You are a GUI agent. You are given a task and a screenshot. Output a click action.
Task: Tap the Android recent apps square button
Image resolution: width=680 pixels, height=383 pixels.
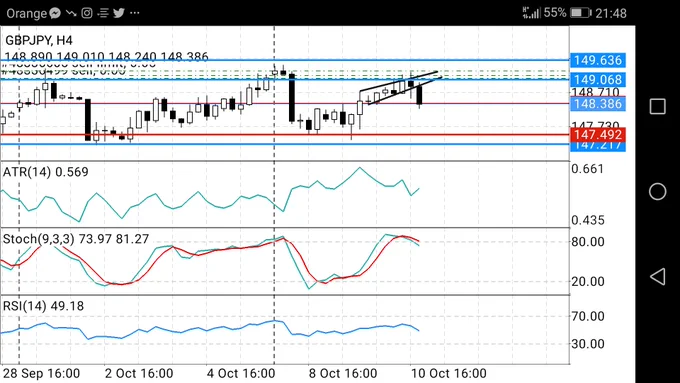click(x=657, y=106)
